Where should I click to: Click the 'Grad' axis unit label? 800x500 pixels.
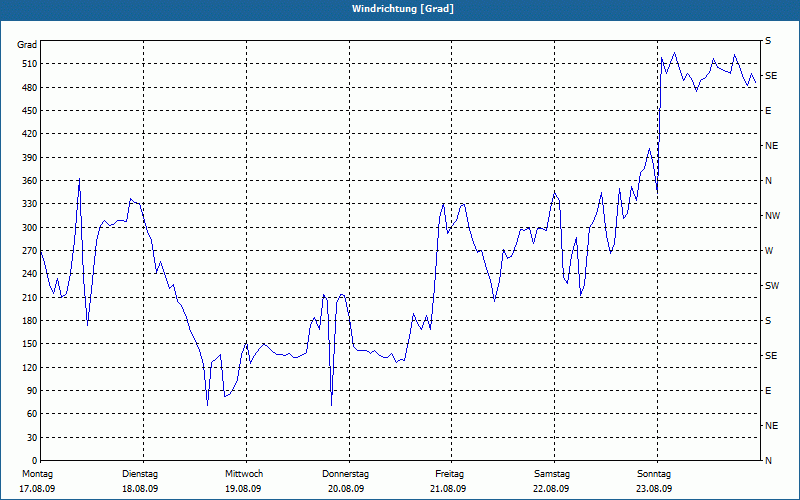pos(27,45)
